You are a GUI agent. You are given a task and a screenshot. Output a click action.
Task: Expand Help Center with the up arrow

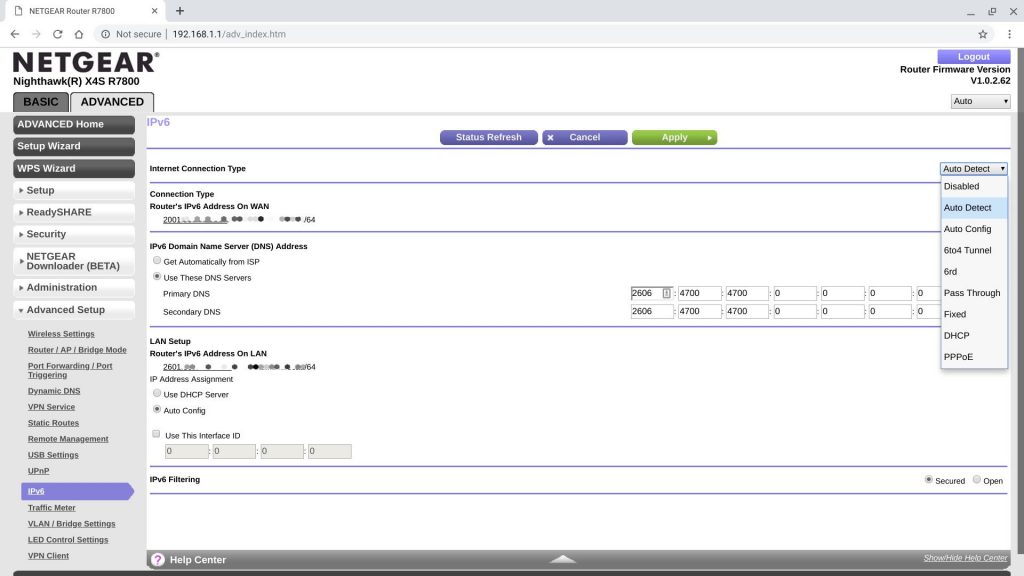[562, 559]
